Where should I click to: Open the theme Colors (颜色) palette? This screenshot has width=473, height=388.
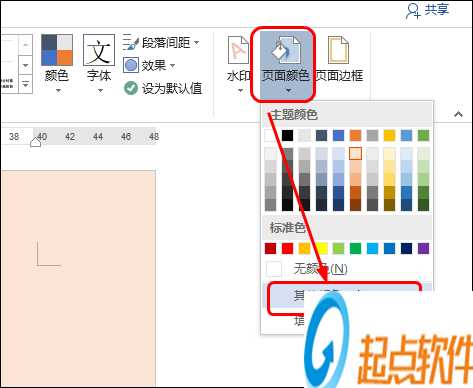pyautogui.click(x=57, y=63)
